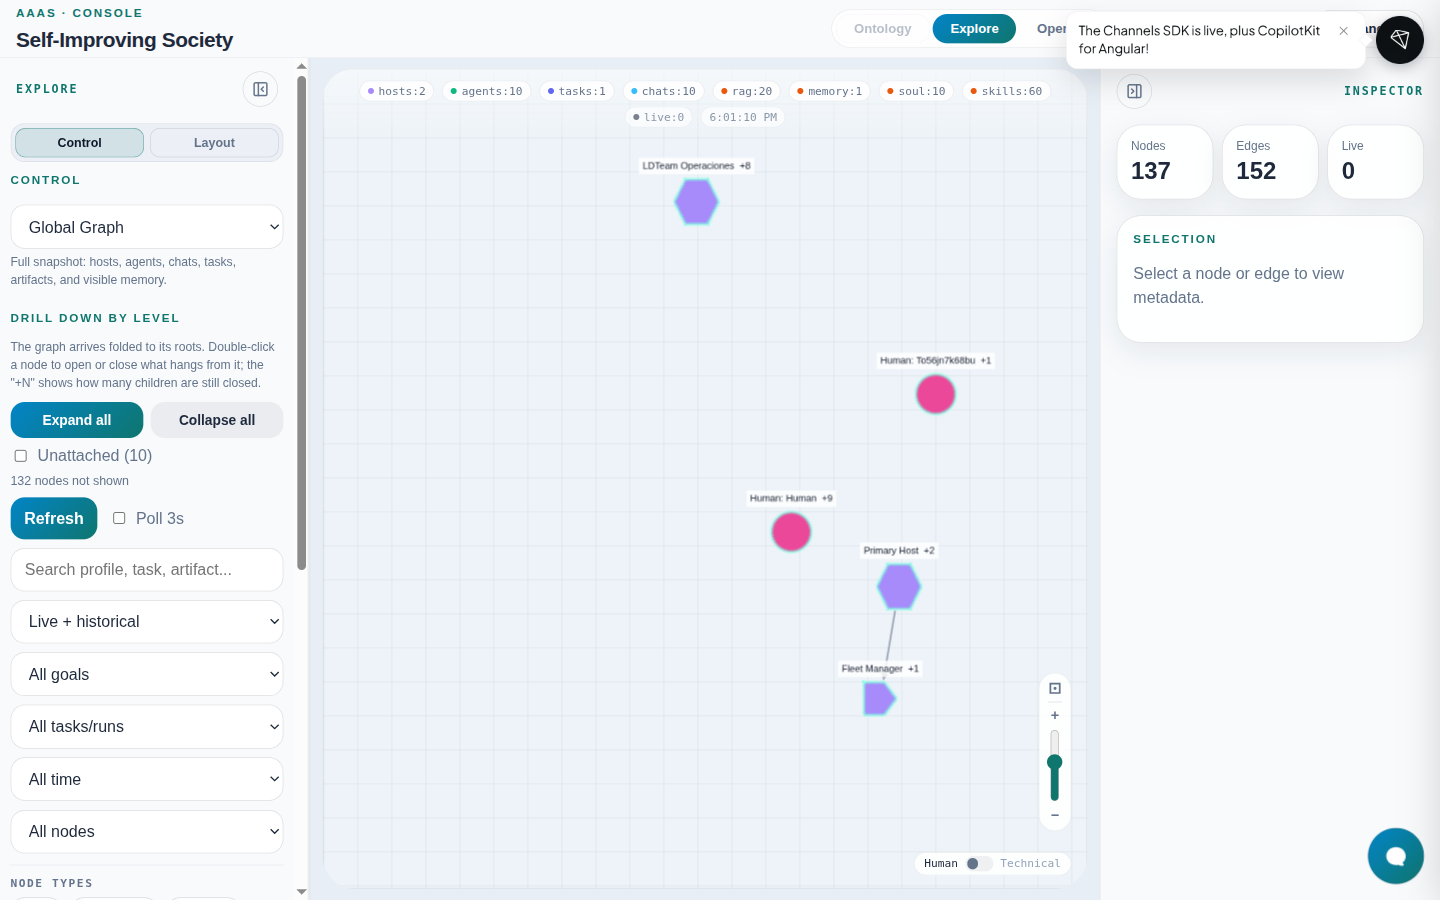Screen dimensions: 1440x900
Task: Click the rag:20 legend chip
Action: (747, 91)
